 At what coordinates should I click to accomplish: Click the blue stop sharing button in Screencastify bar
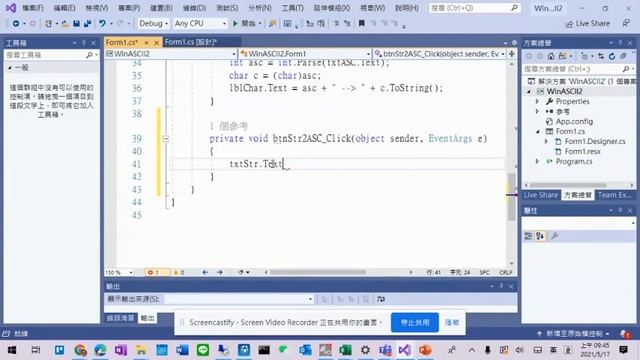pyautogui.click(x=415, y=322)
